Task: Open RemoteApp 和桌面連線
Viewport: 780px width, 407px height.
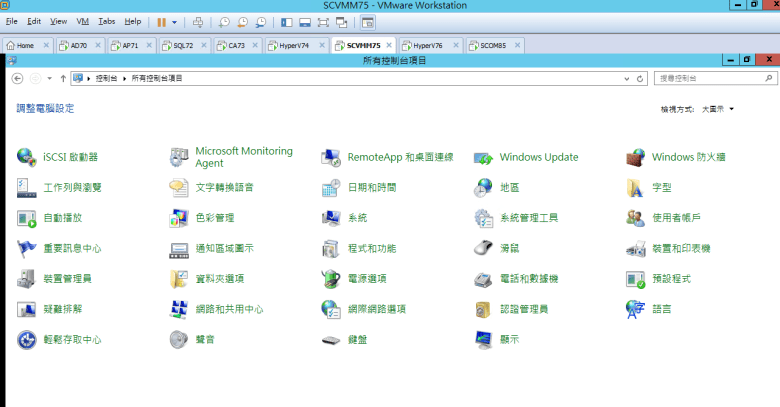Action: point(400,157)
